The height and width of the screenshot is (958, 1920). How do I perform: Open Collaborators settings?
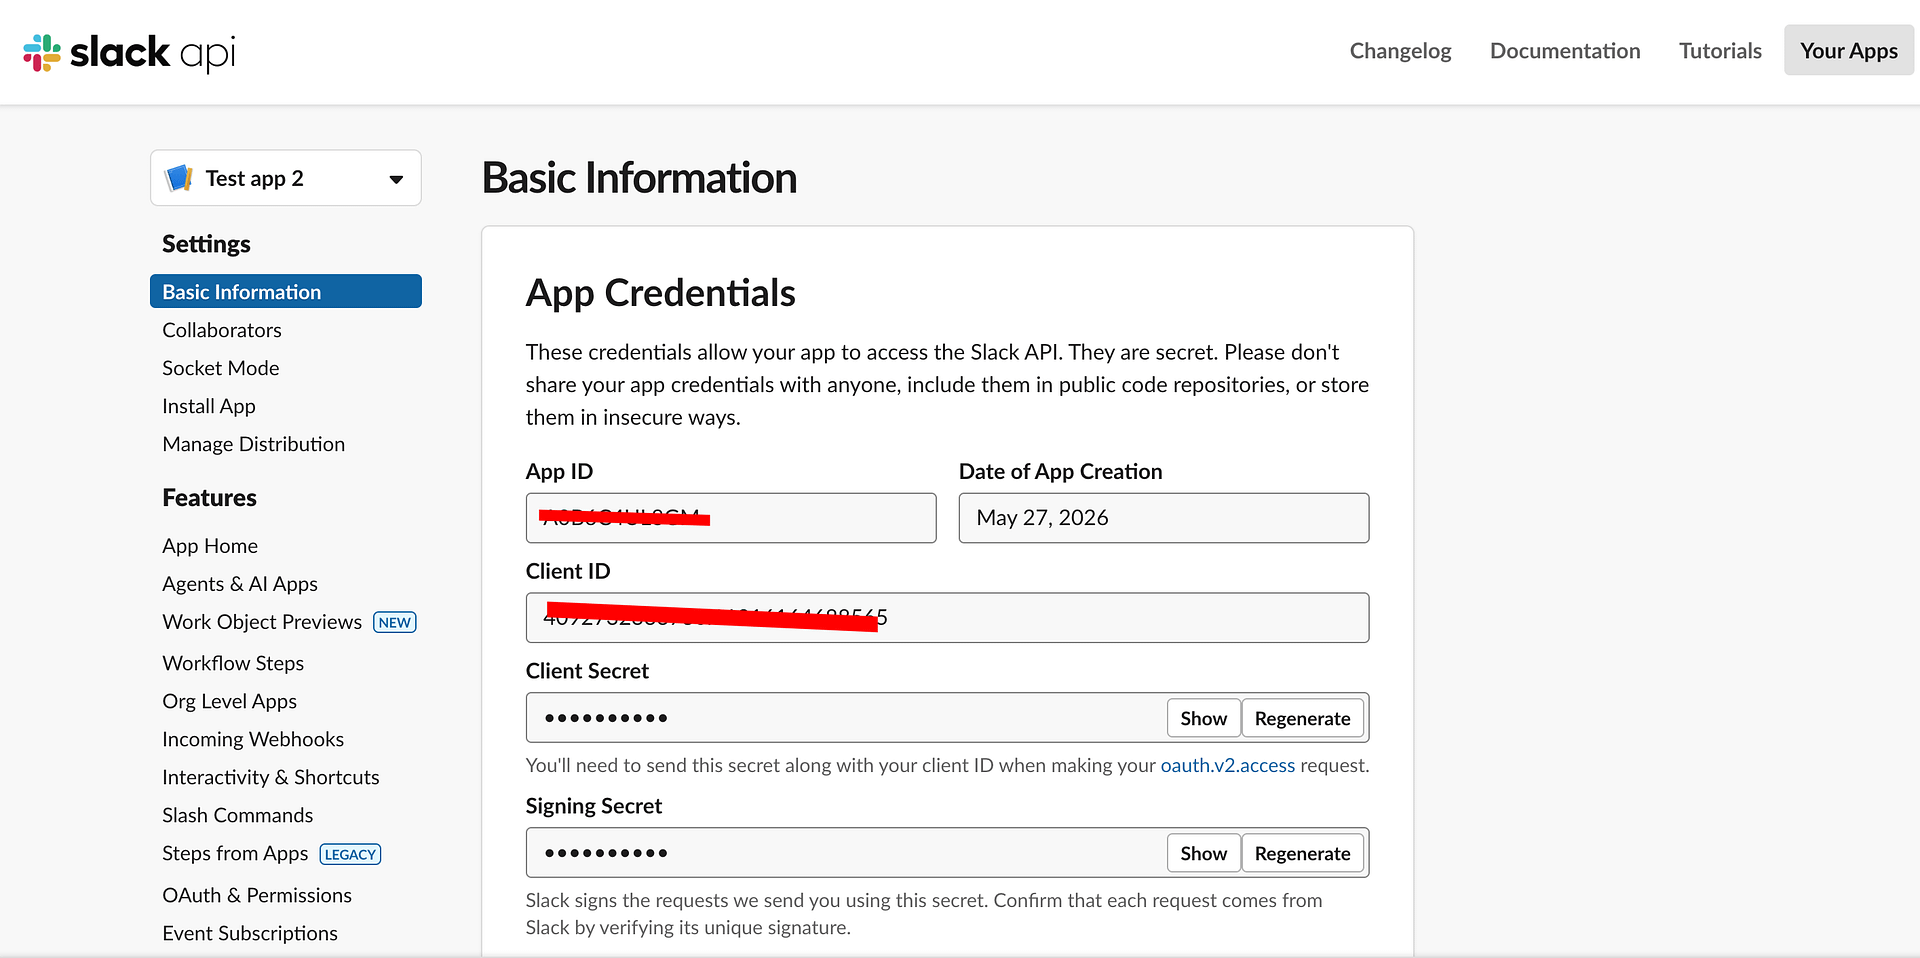(222, 330)
